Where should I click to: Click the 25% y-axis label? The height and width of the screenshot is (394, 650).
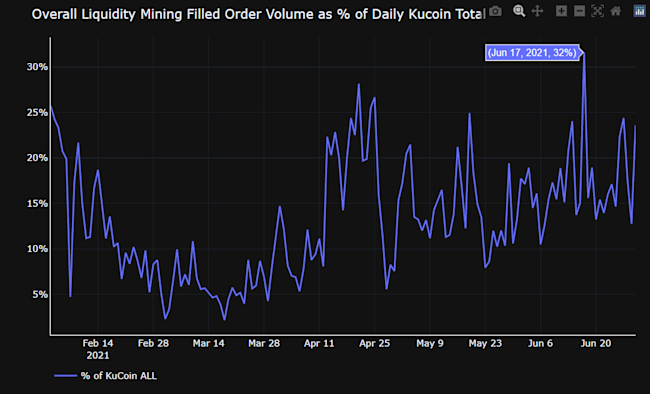37,112
